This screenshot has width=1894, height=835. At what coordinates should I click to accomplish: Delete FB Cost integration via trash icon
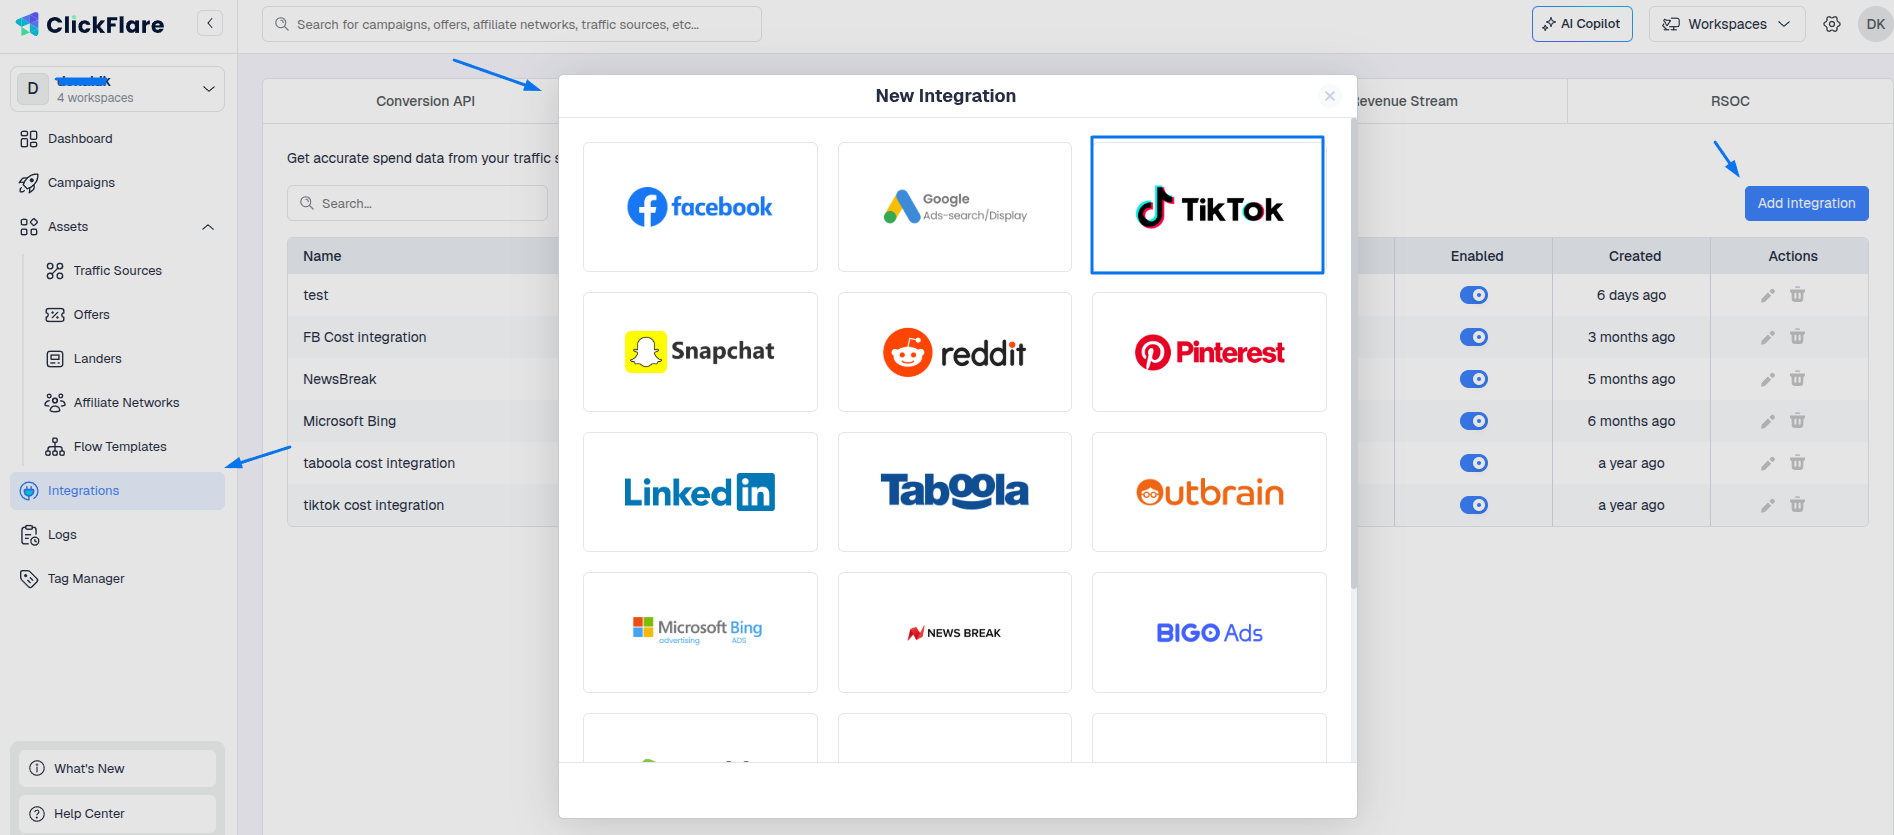click(1797, 337)
